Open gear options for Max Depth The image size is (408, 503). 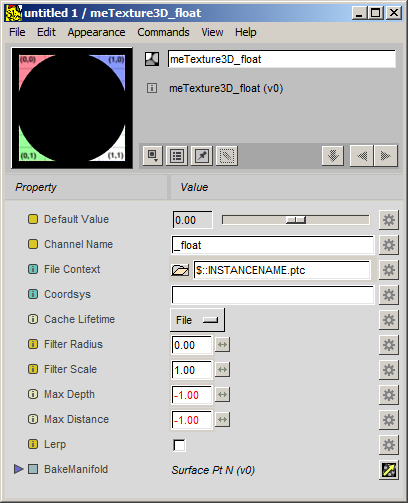pyautogui.click(x=389, y=395)
